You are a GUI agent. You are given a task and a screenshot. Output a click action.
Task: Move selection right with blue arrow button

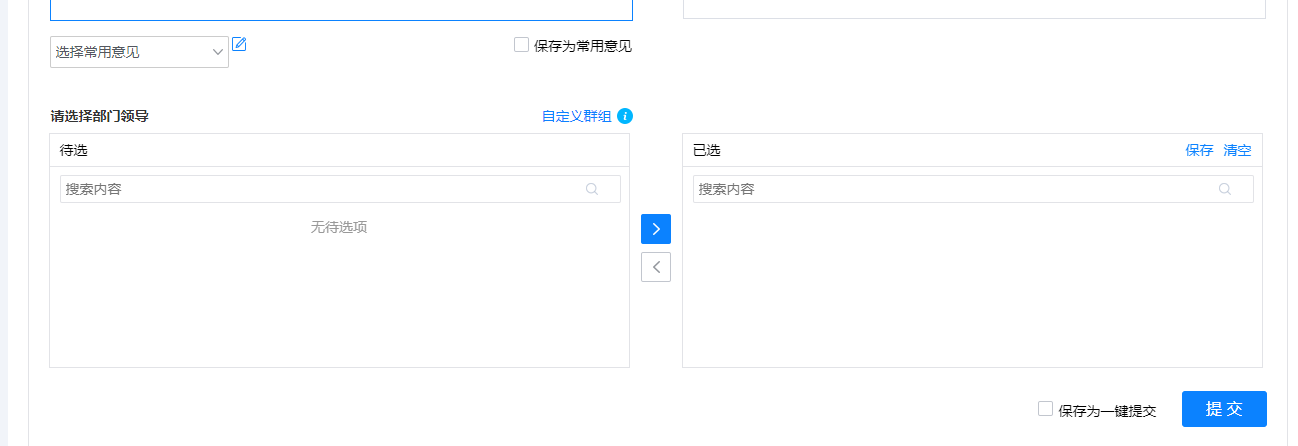click(656, 229)
